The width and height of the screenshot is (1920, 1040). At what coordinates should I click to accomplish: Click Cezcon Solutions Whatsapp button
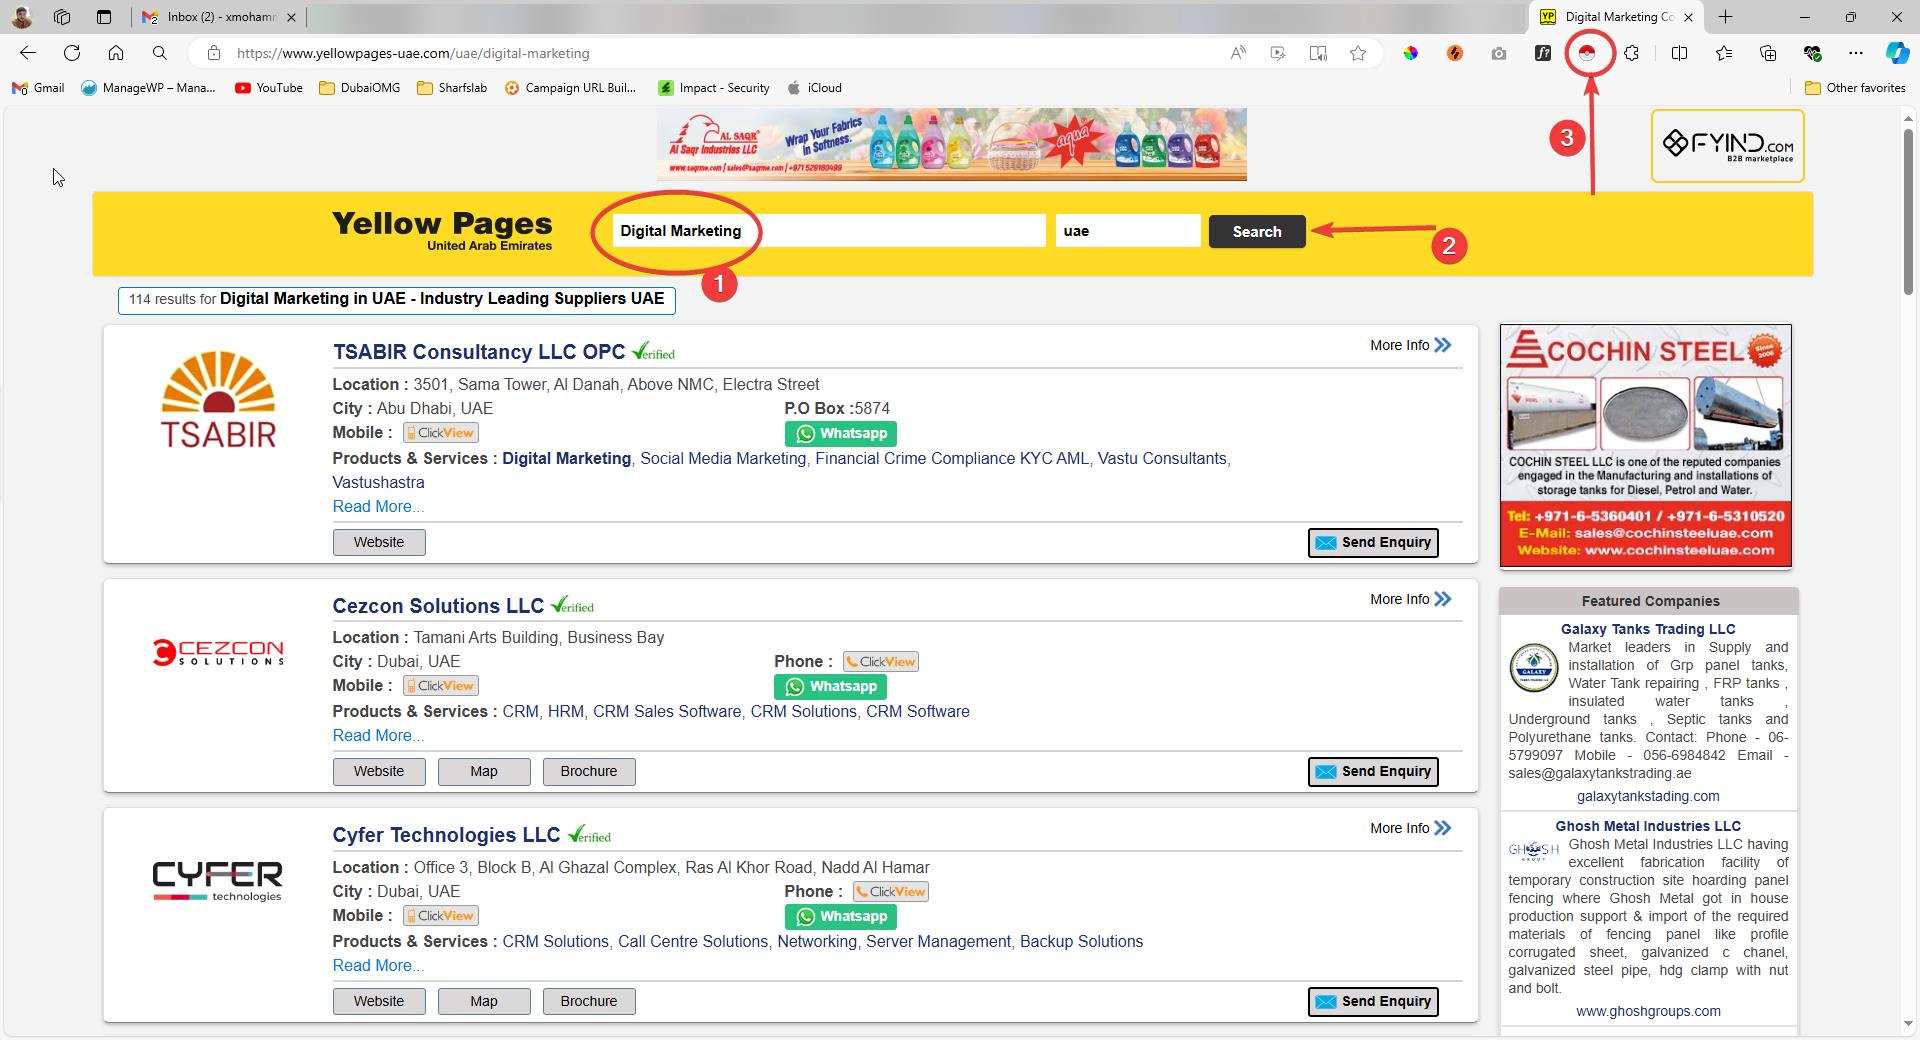830,686
